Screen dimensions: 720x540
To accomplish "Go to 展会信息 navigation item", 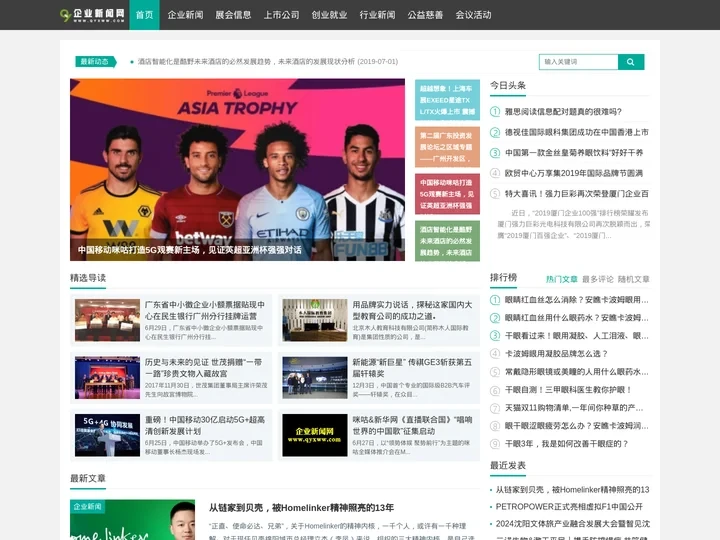I will click(233, 15).
